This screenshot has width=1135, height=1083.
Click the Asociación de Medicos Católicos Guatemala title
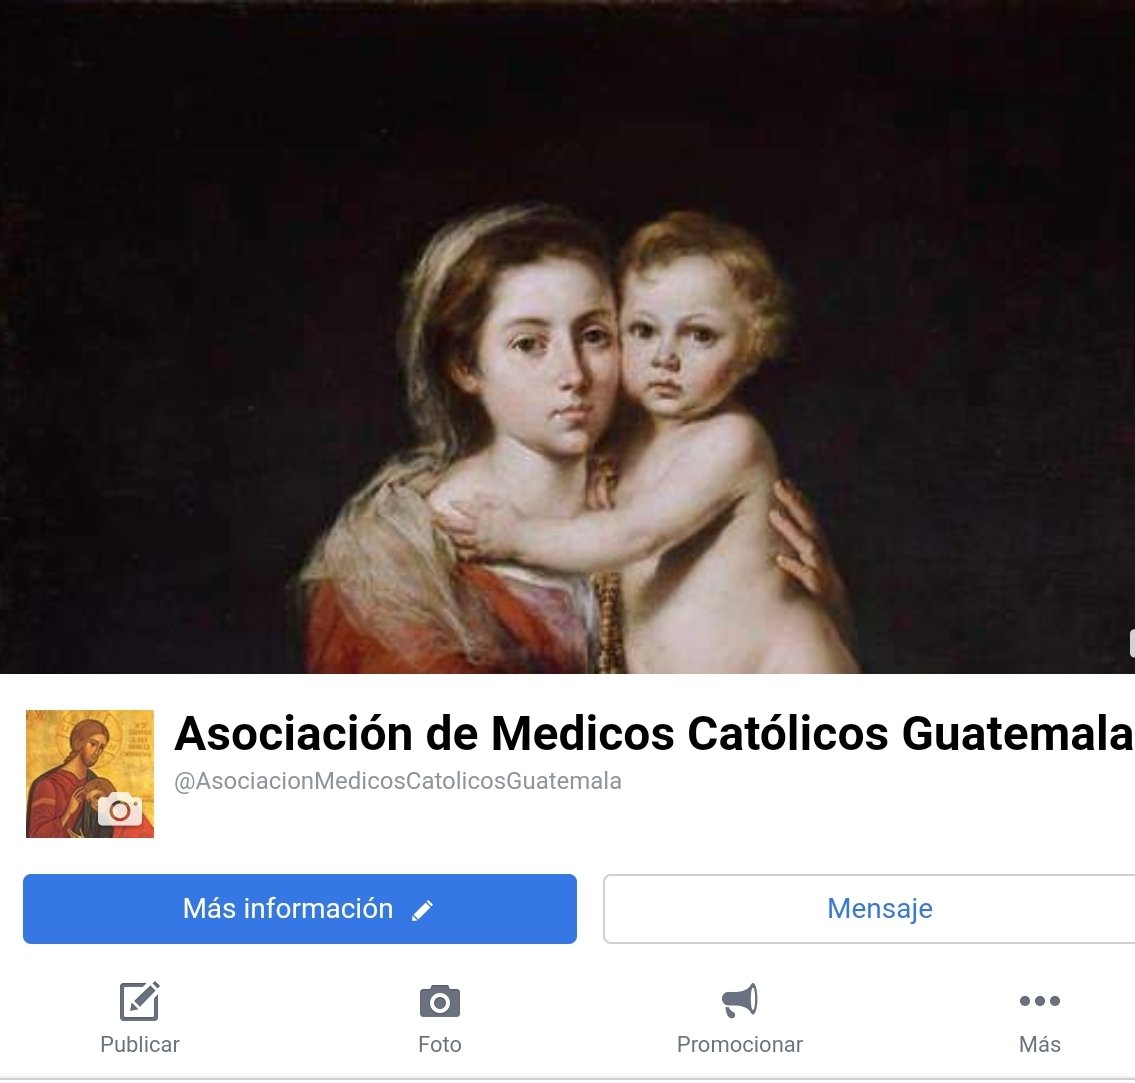[654, 733]
